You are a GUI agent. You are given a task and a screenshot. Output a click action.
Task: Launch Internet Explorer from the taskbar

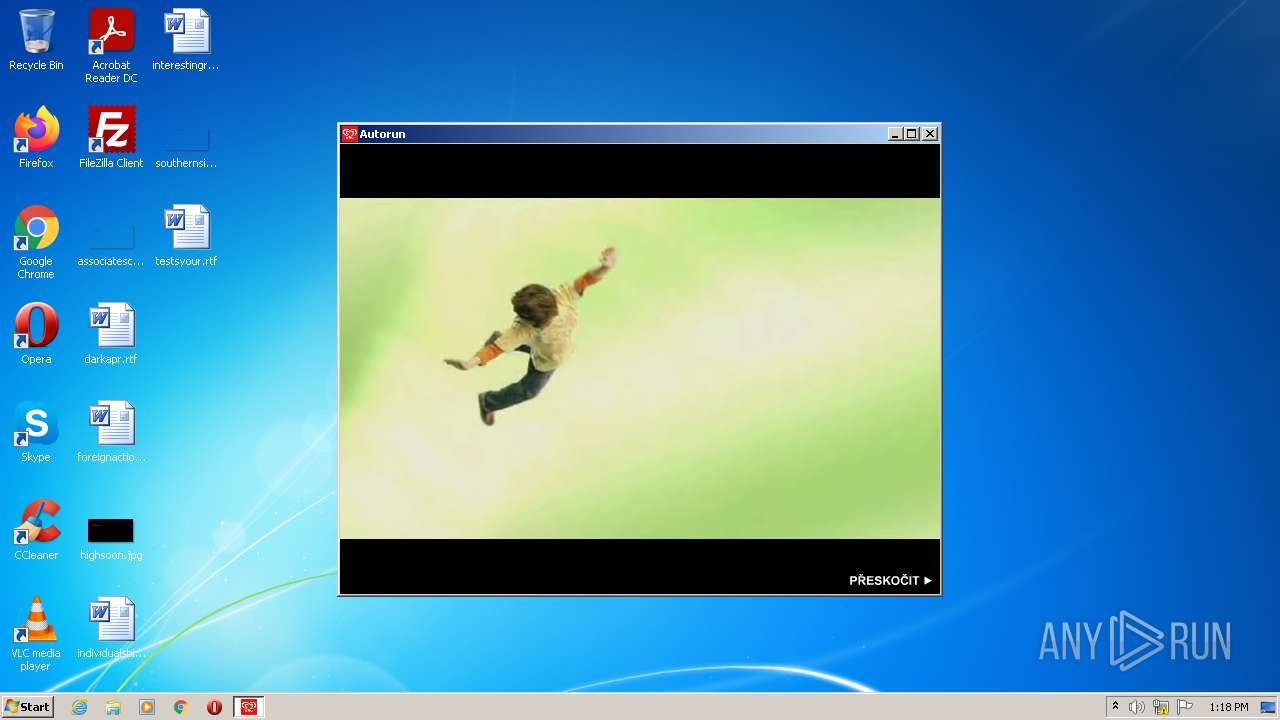pyautogui.click(x=79, y=707)
